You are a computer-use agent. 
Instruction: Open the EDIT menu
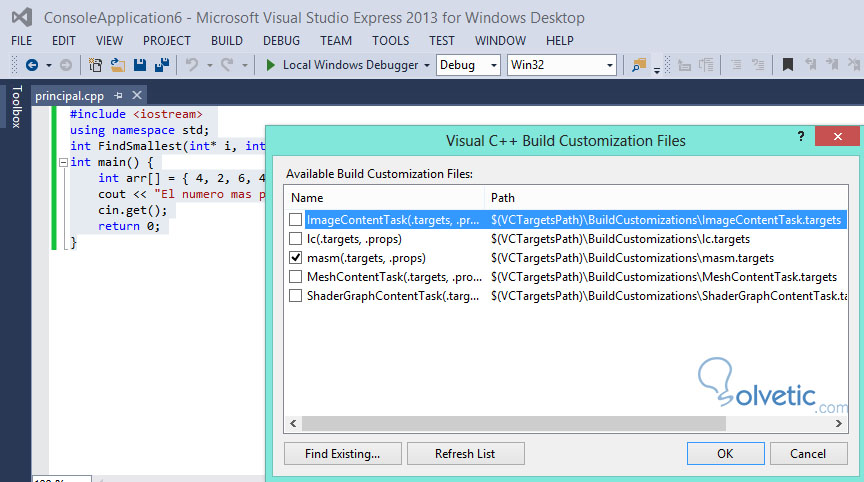click(x=64, y=41)
